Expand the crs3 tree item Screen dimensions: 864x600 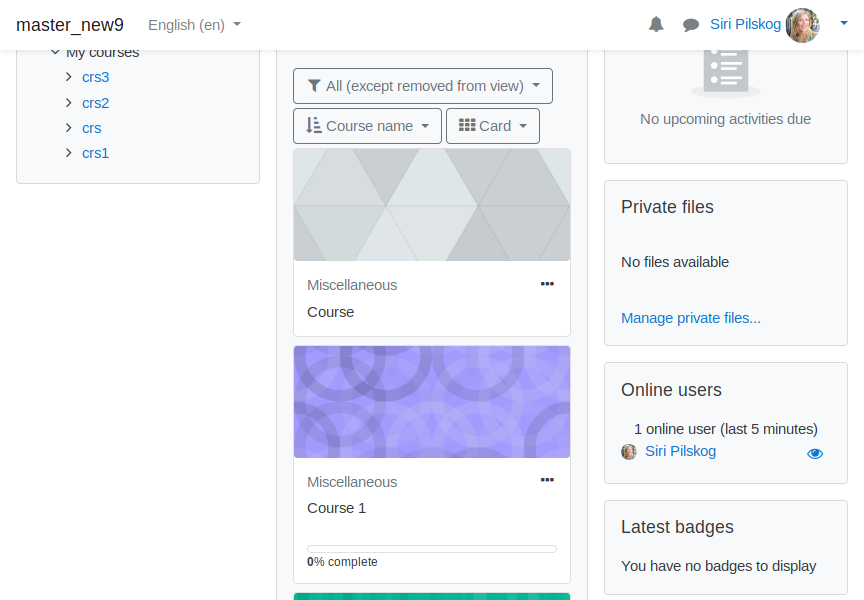pos(69,77)
